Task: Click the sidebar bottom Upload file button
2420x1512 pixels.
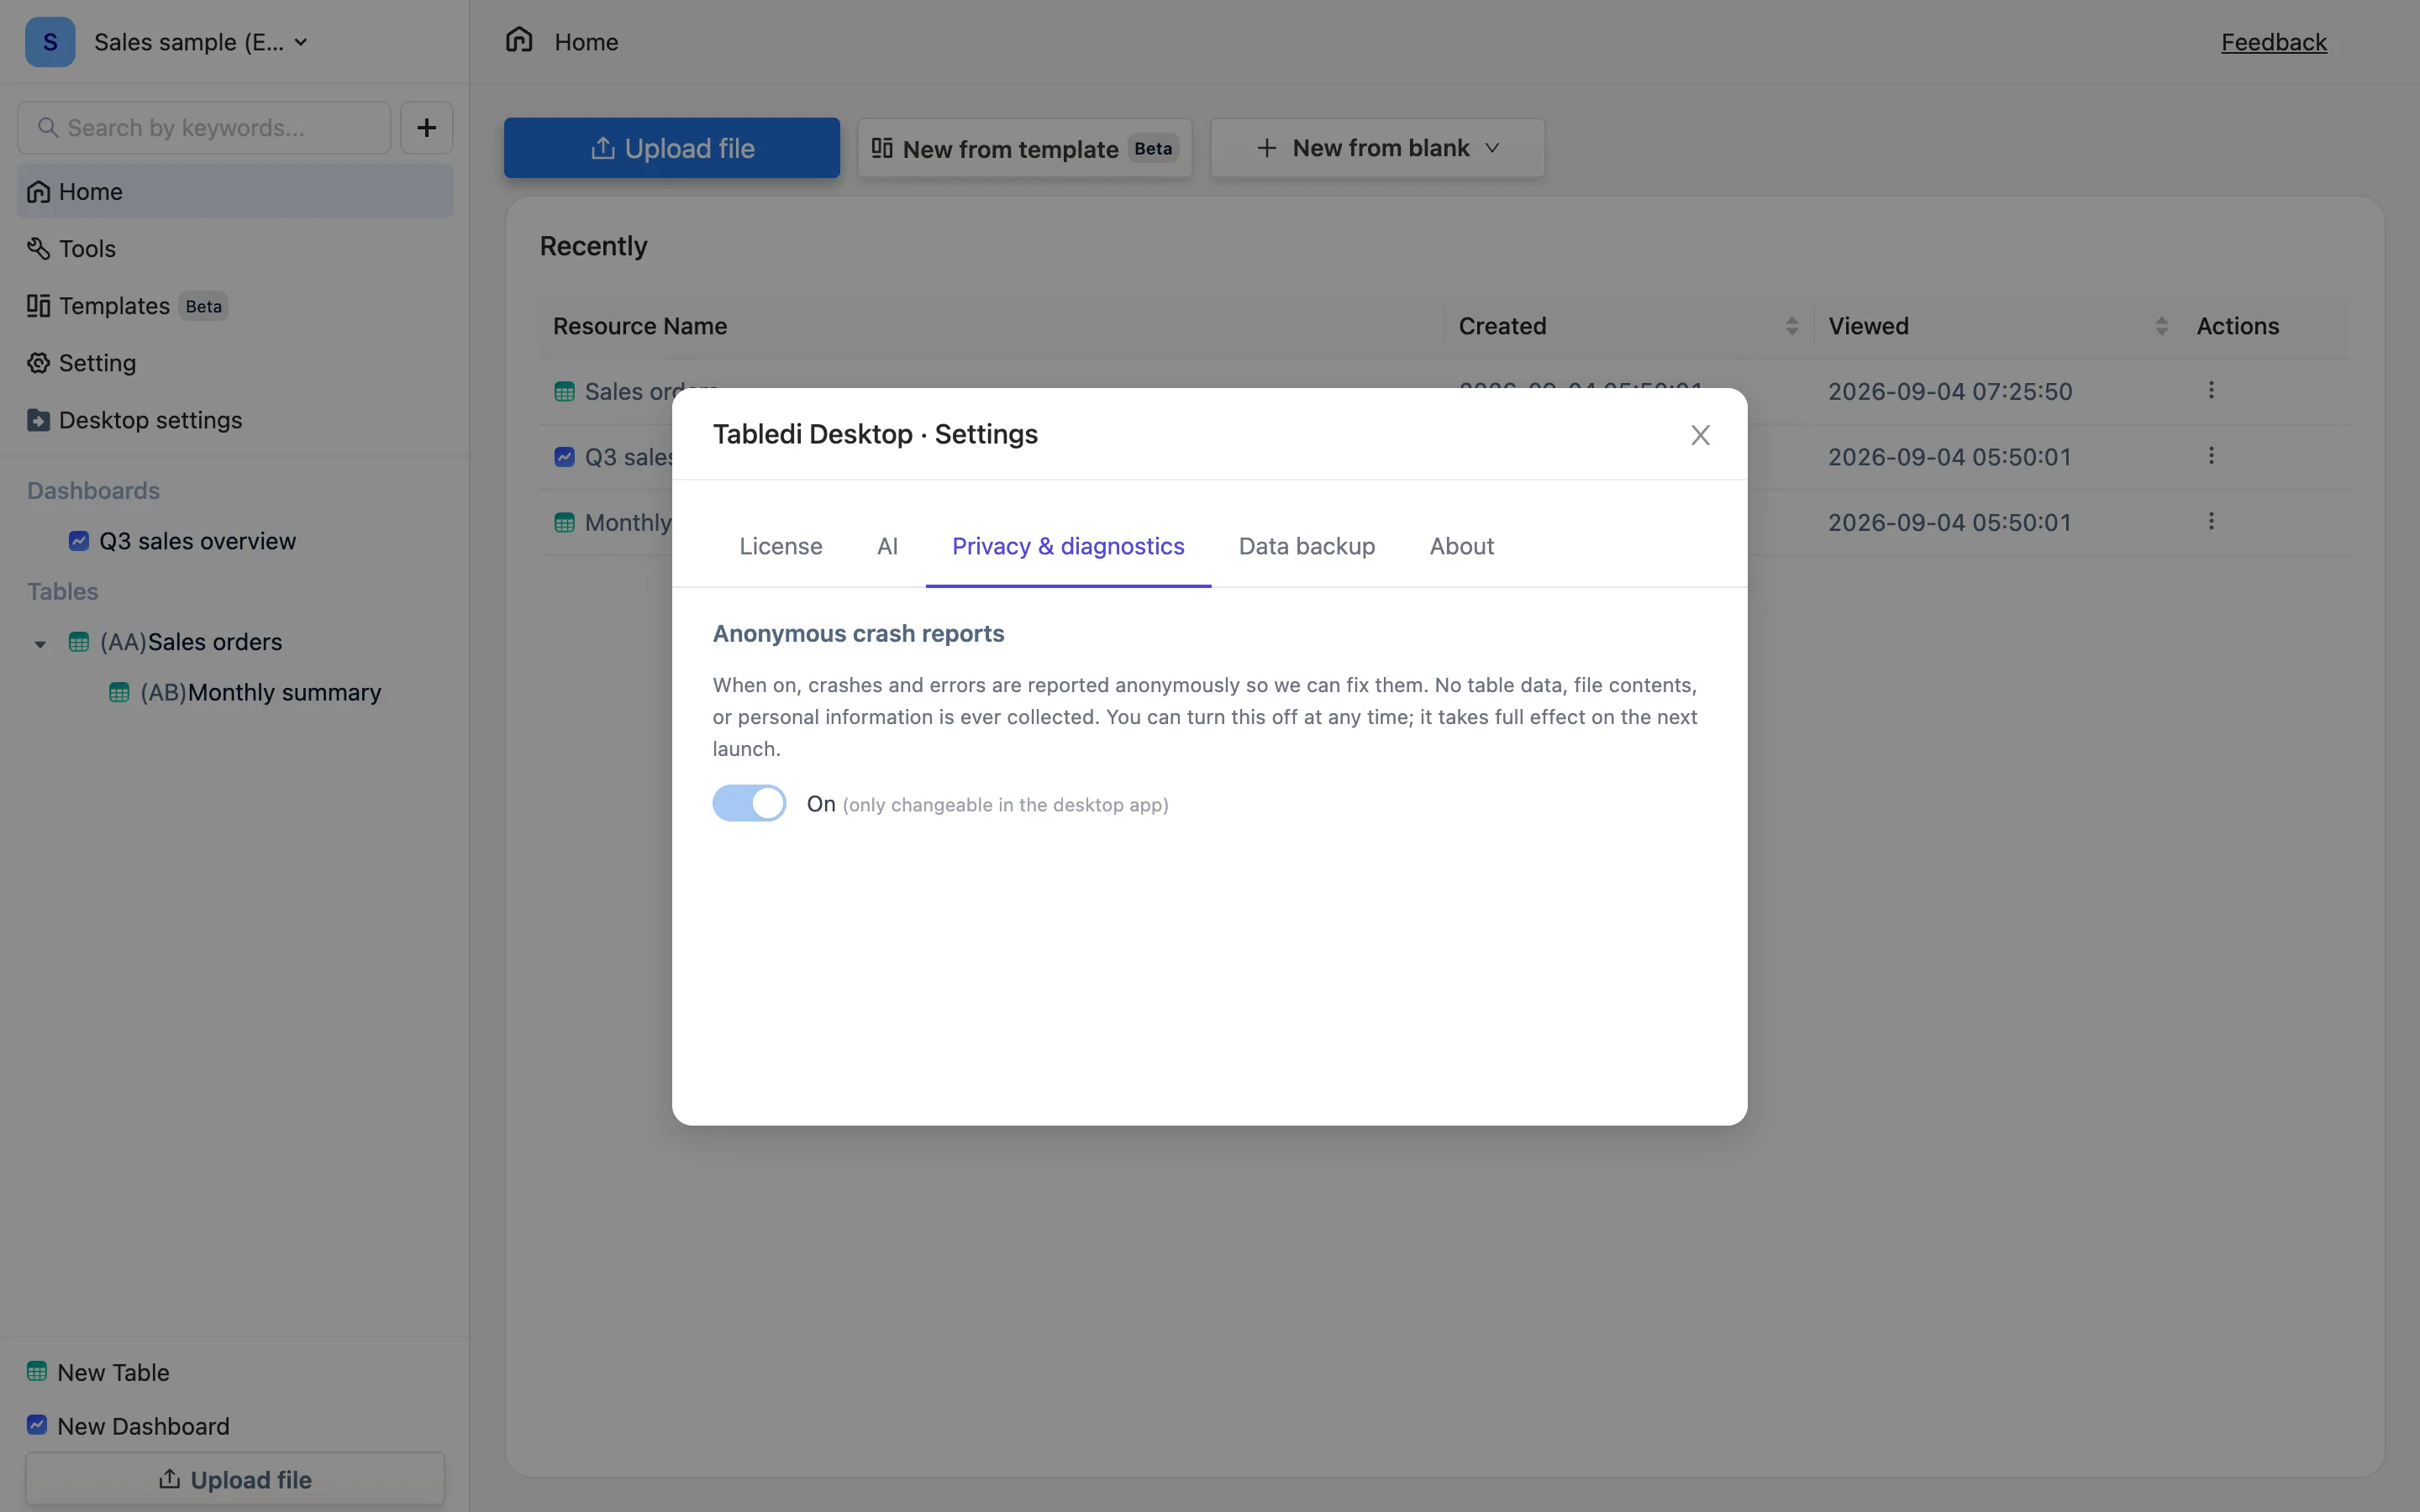Action: pyautogui.click(x=235, y=1479)
